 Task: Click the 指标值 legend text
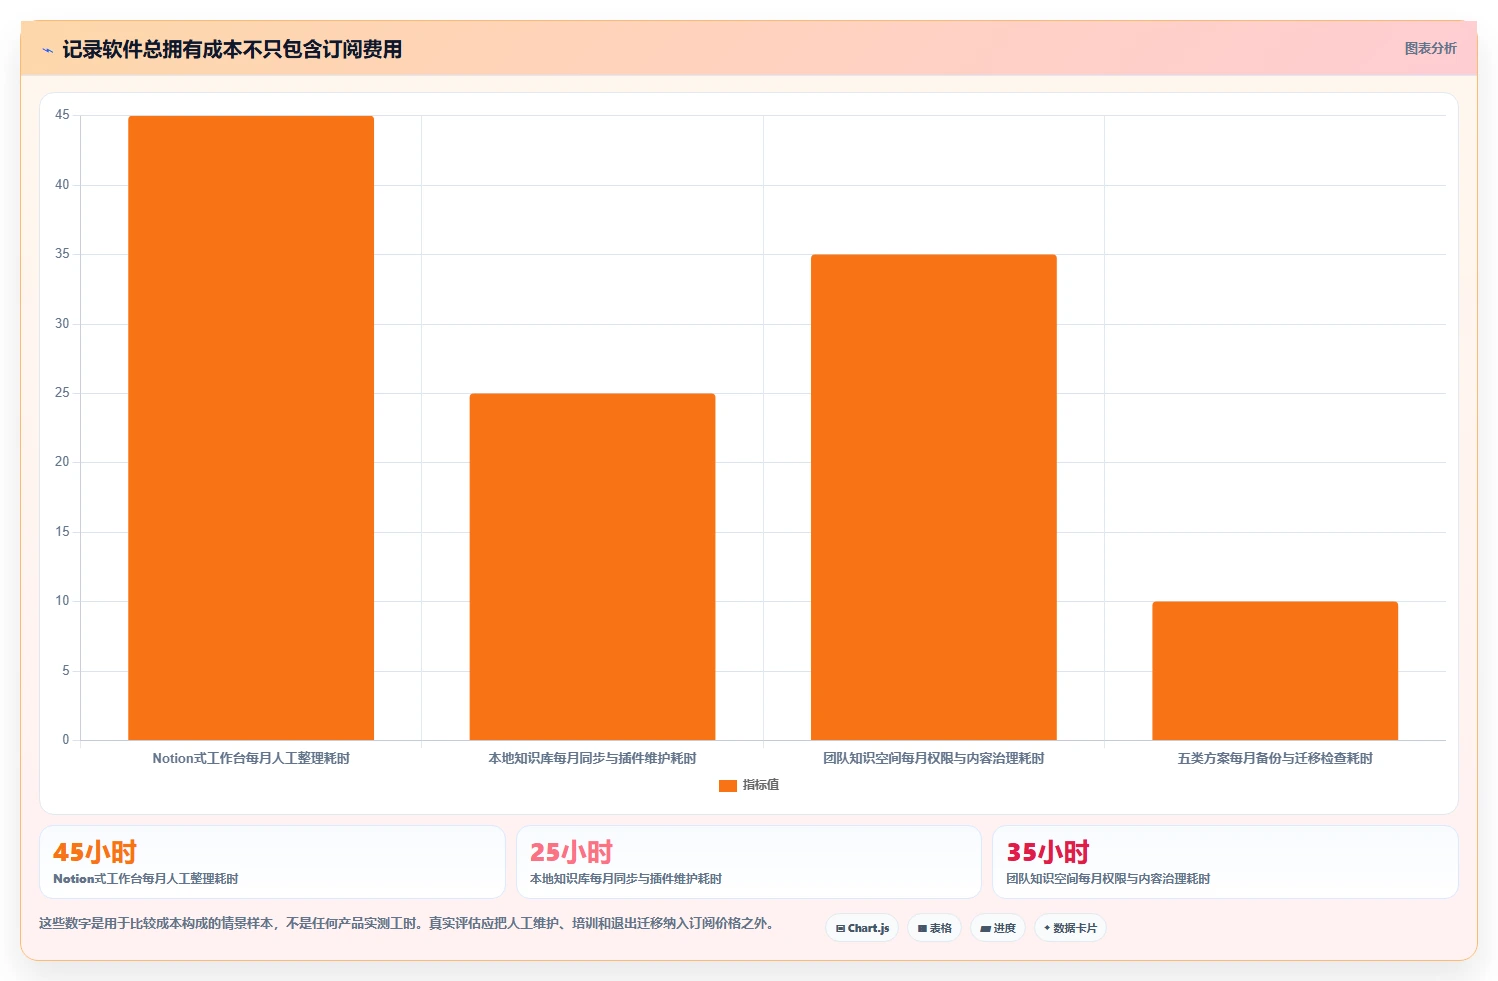click(761, 785)
